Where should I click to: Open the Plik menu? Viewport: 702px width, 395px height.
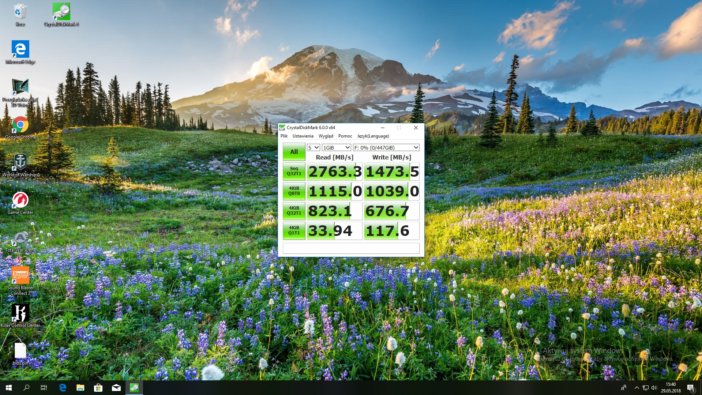(284, 136)
